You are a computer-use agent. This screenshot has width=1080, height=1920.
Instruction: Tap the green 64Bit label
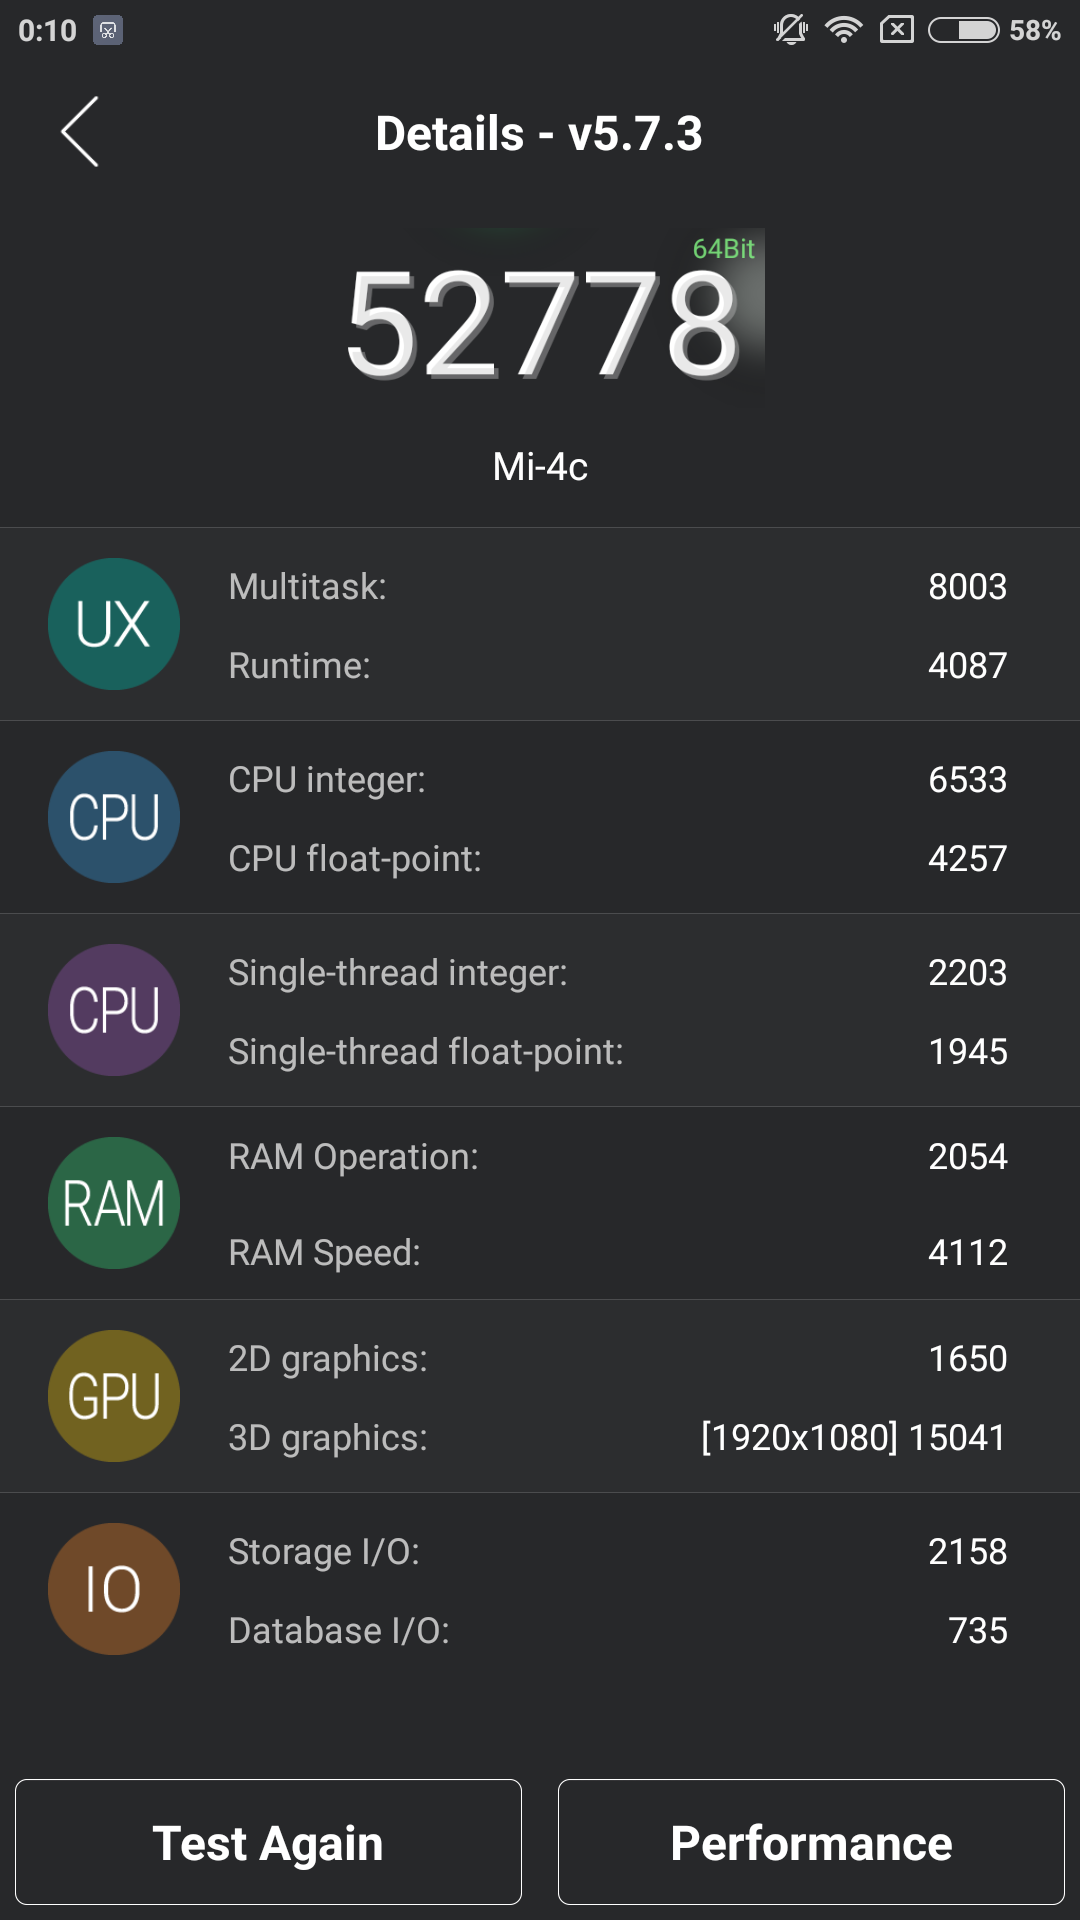coord(723,249)
